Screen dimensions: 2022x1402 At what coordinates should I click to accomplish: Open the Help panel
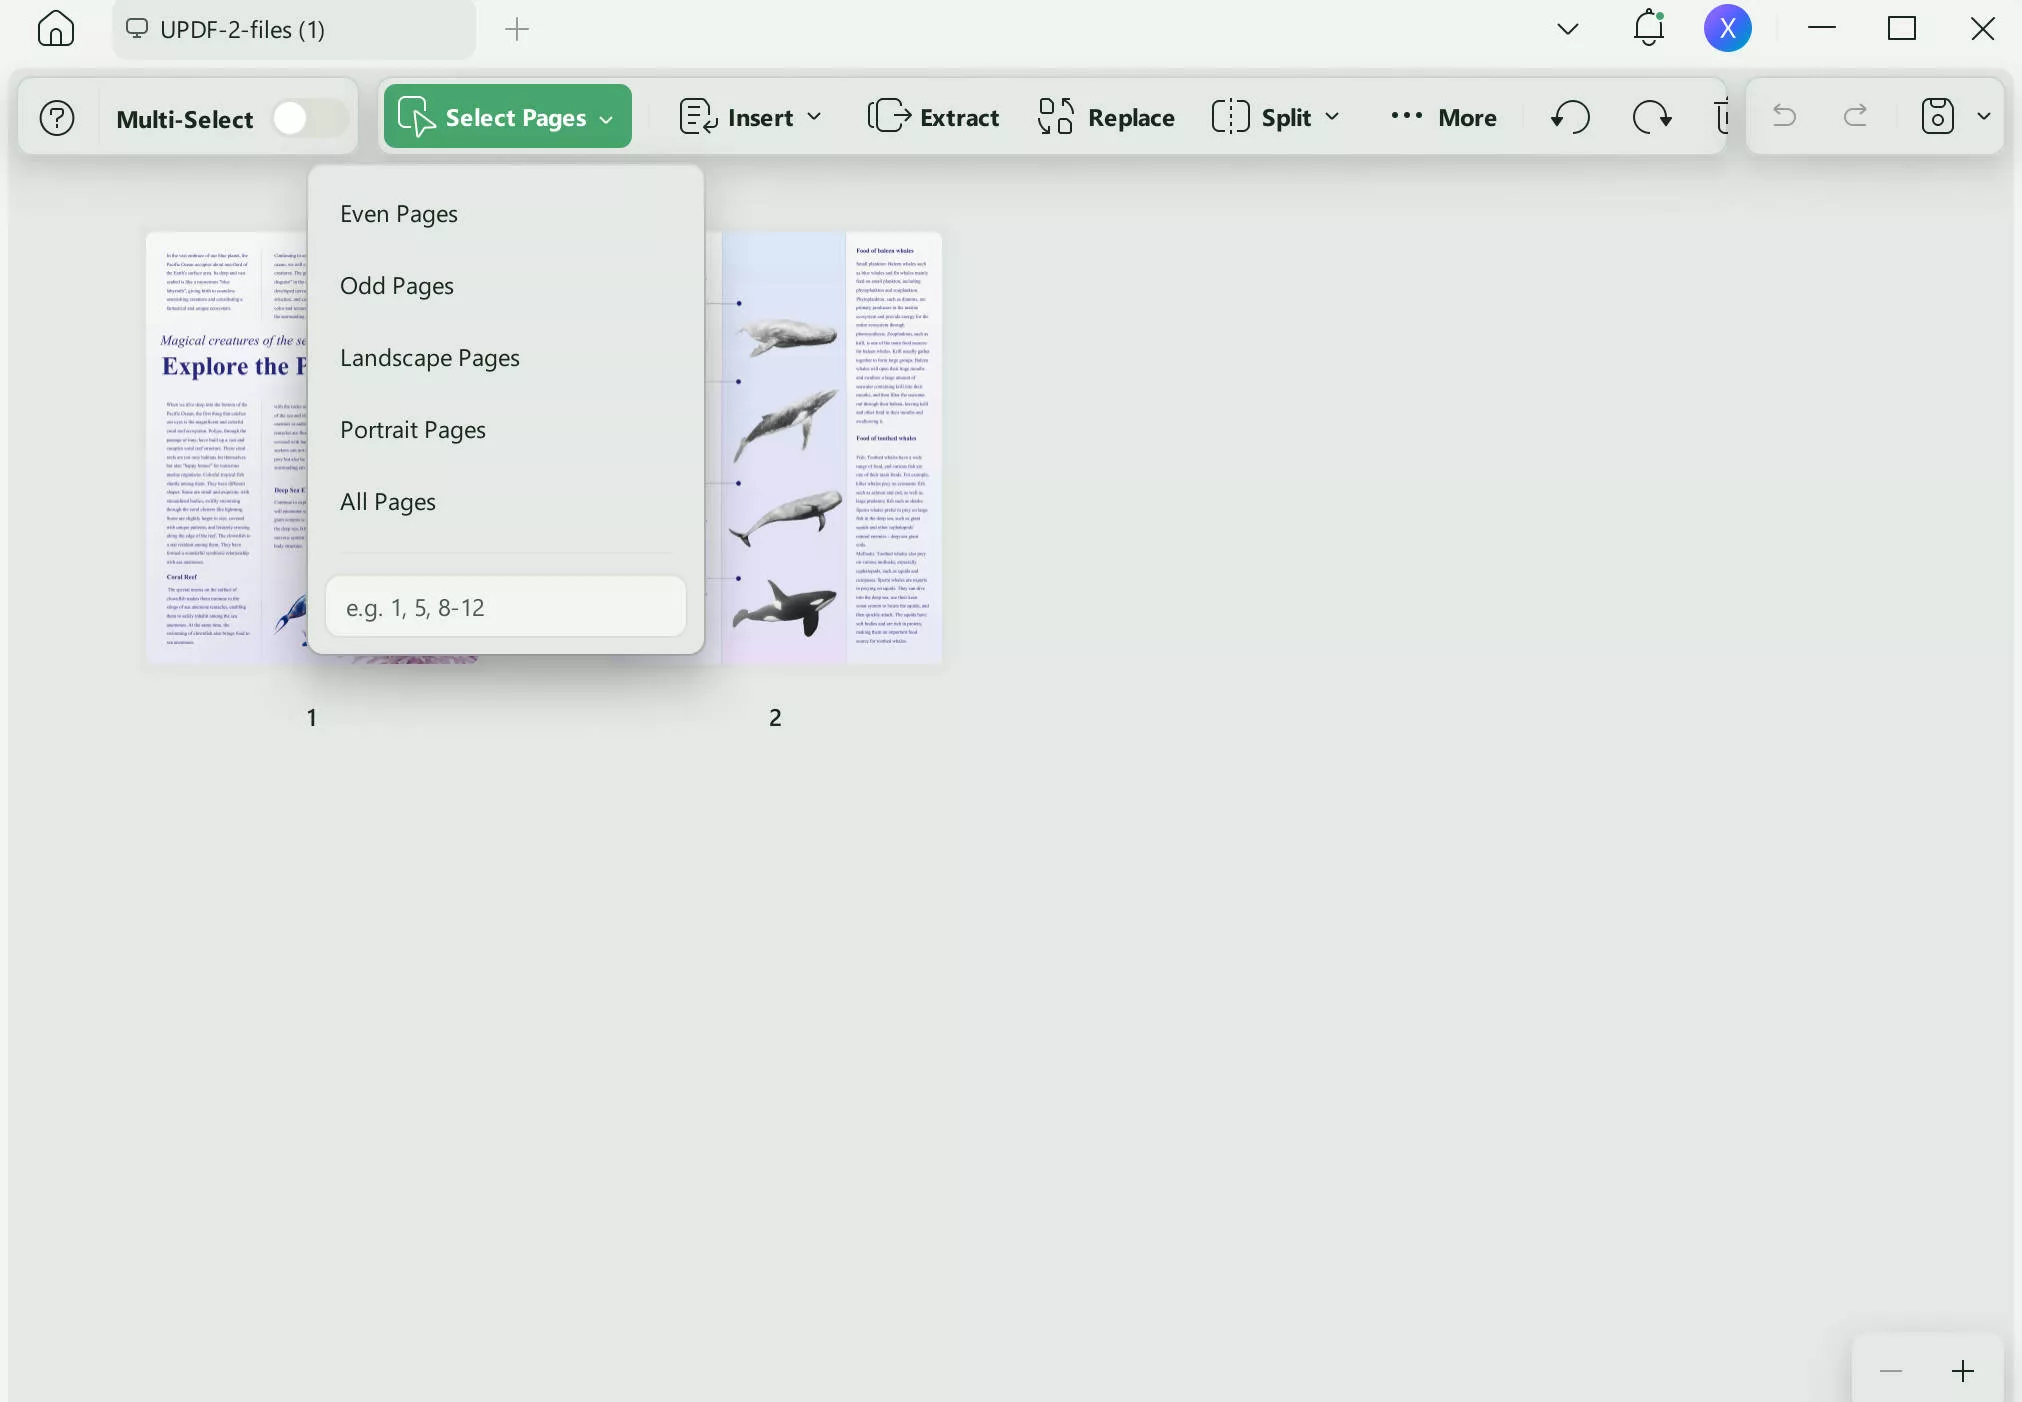(x=57, y=117)
